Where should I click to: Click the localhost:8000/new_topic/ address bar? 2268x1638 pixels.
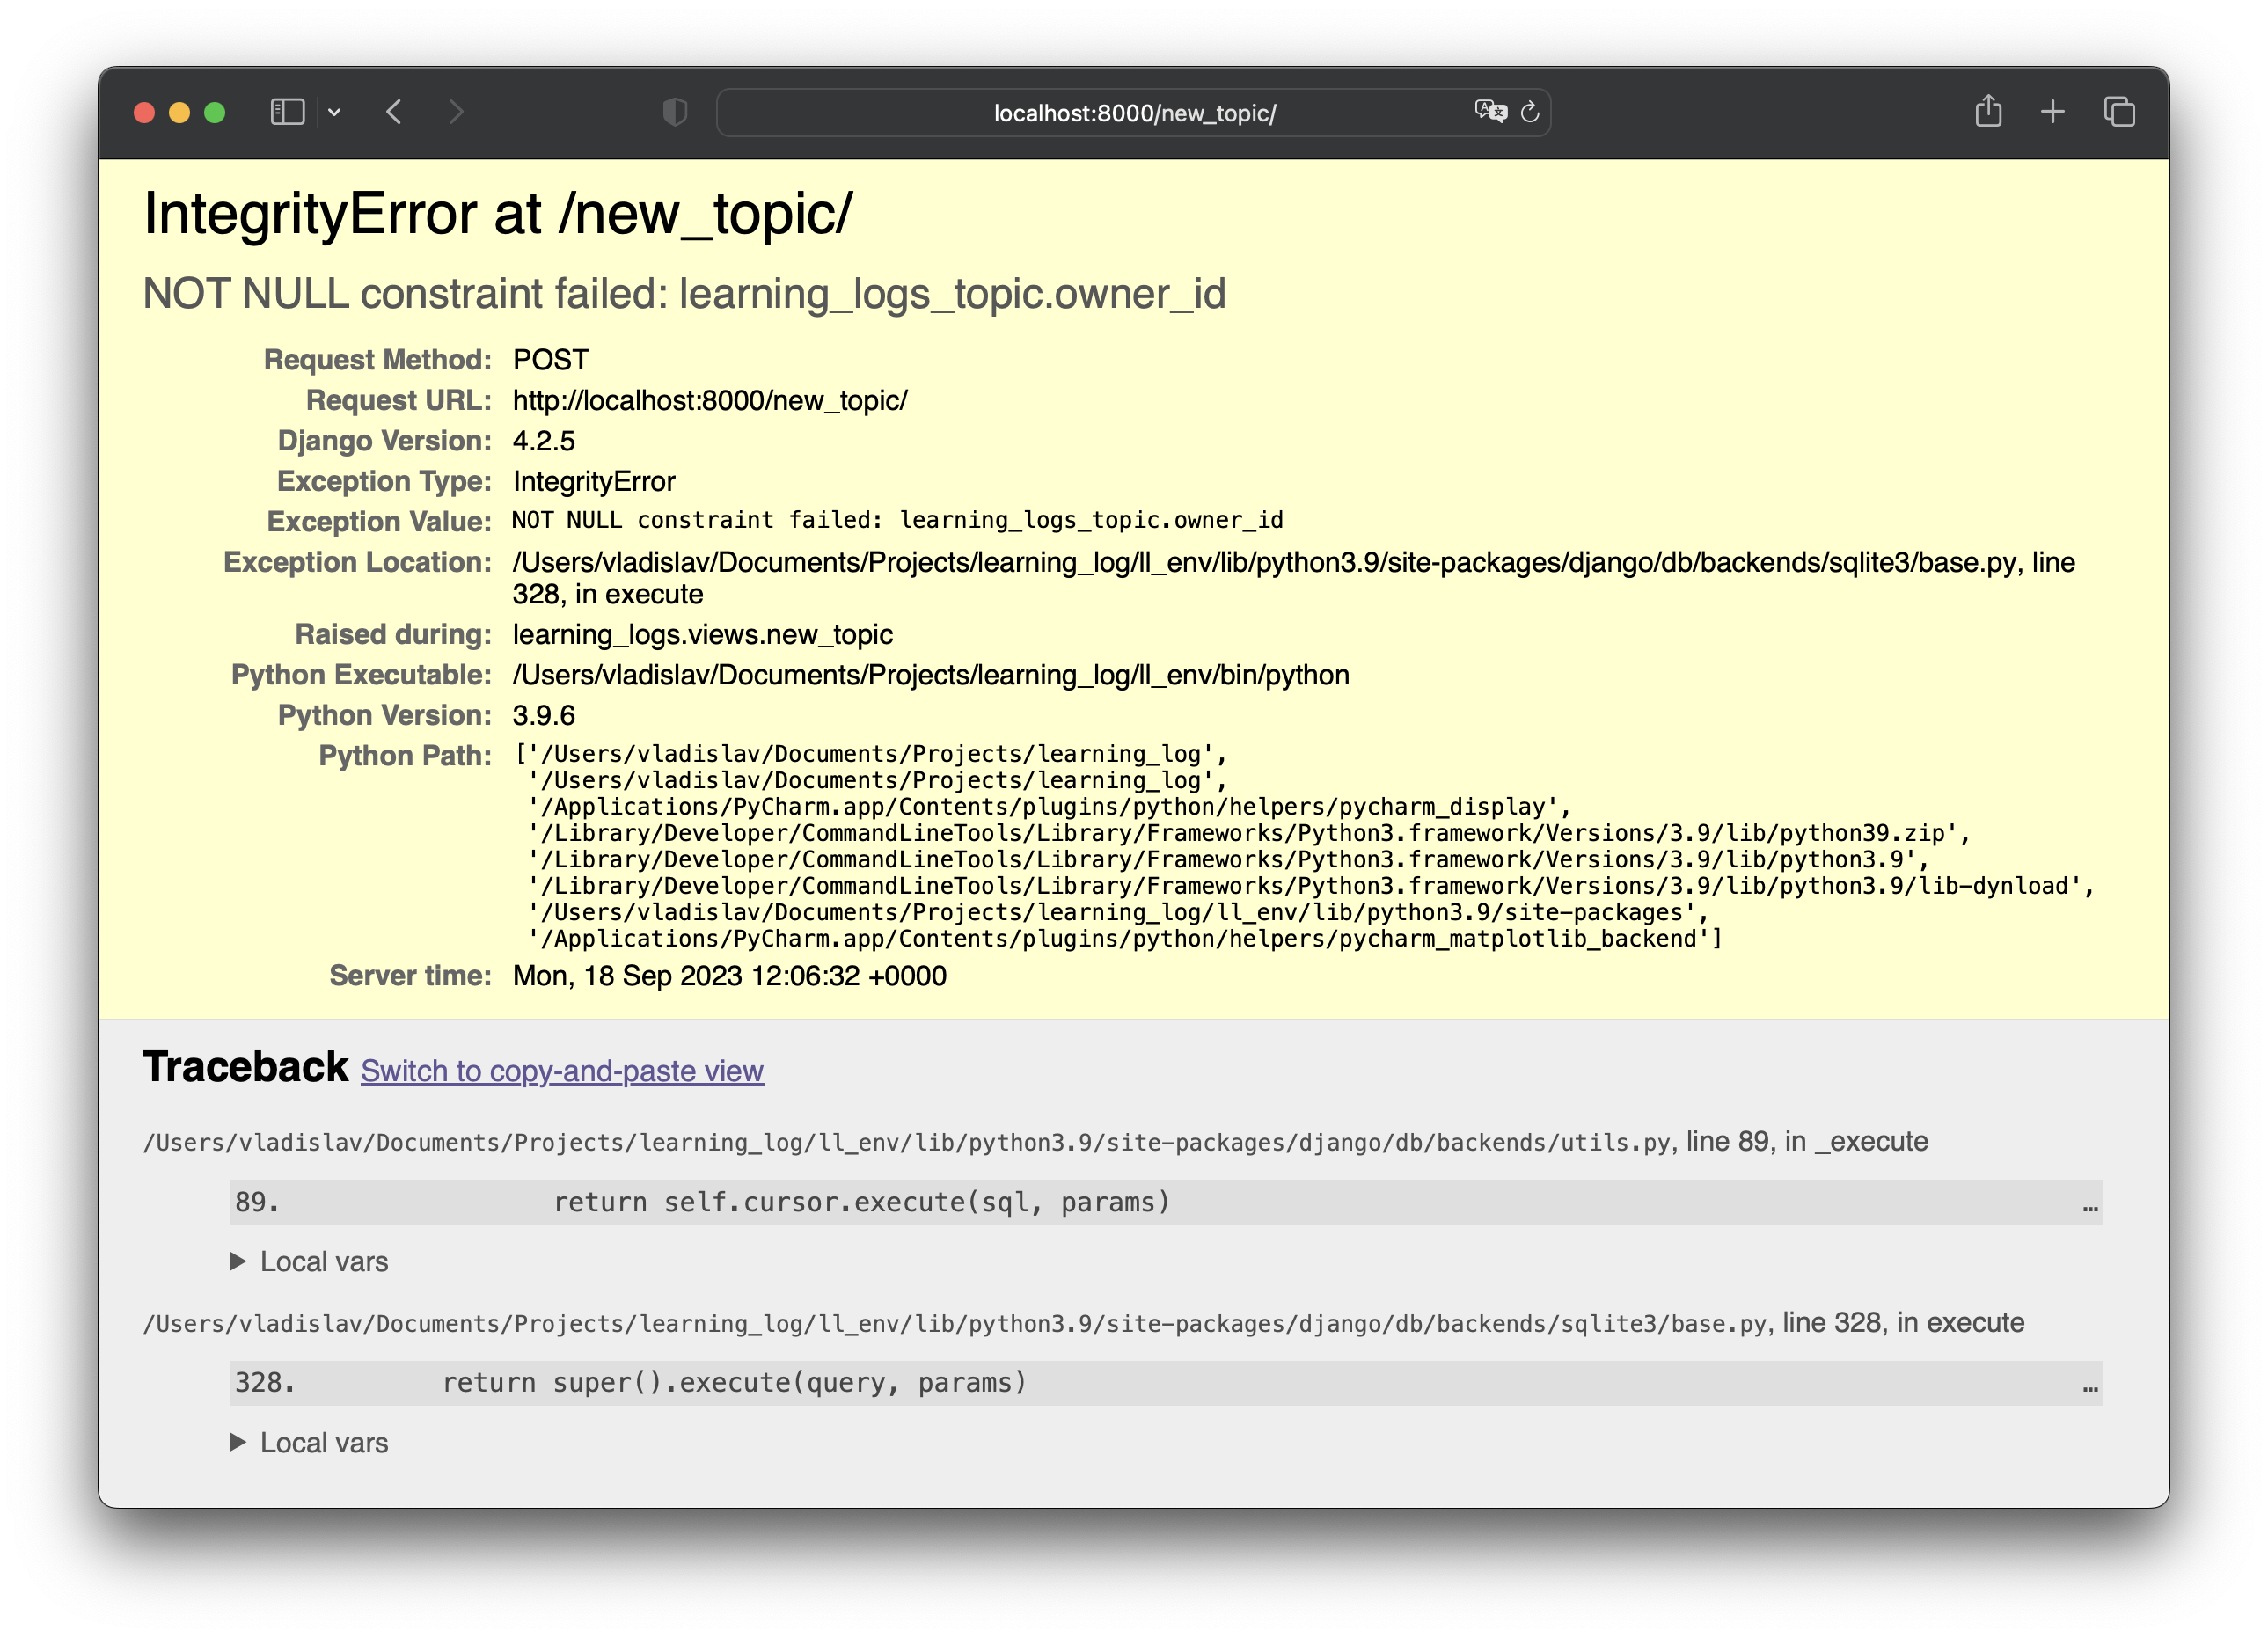point(1134,113)
